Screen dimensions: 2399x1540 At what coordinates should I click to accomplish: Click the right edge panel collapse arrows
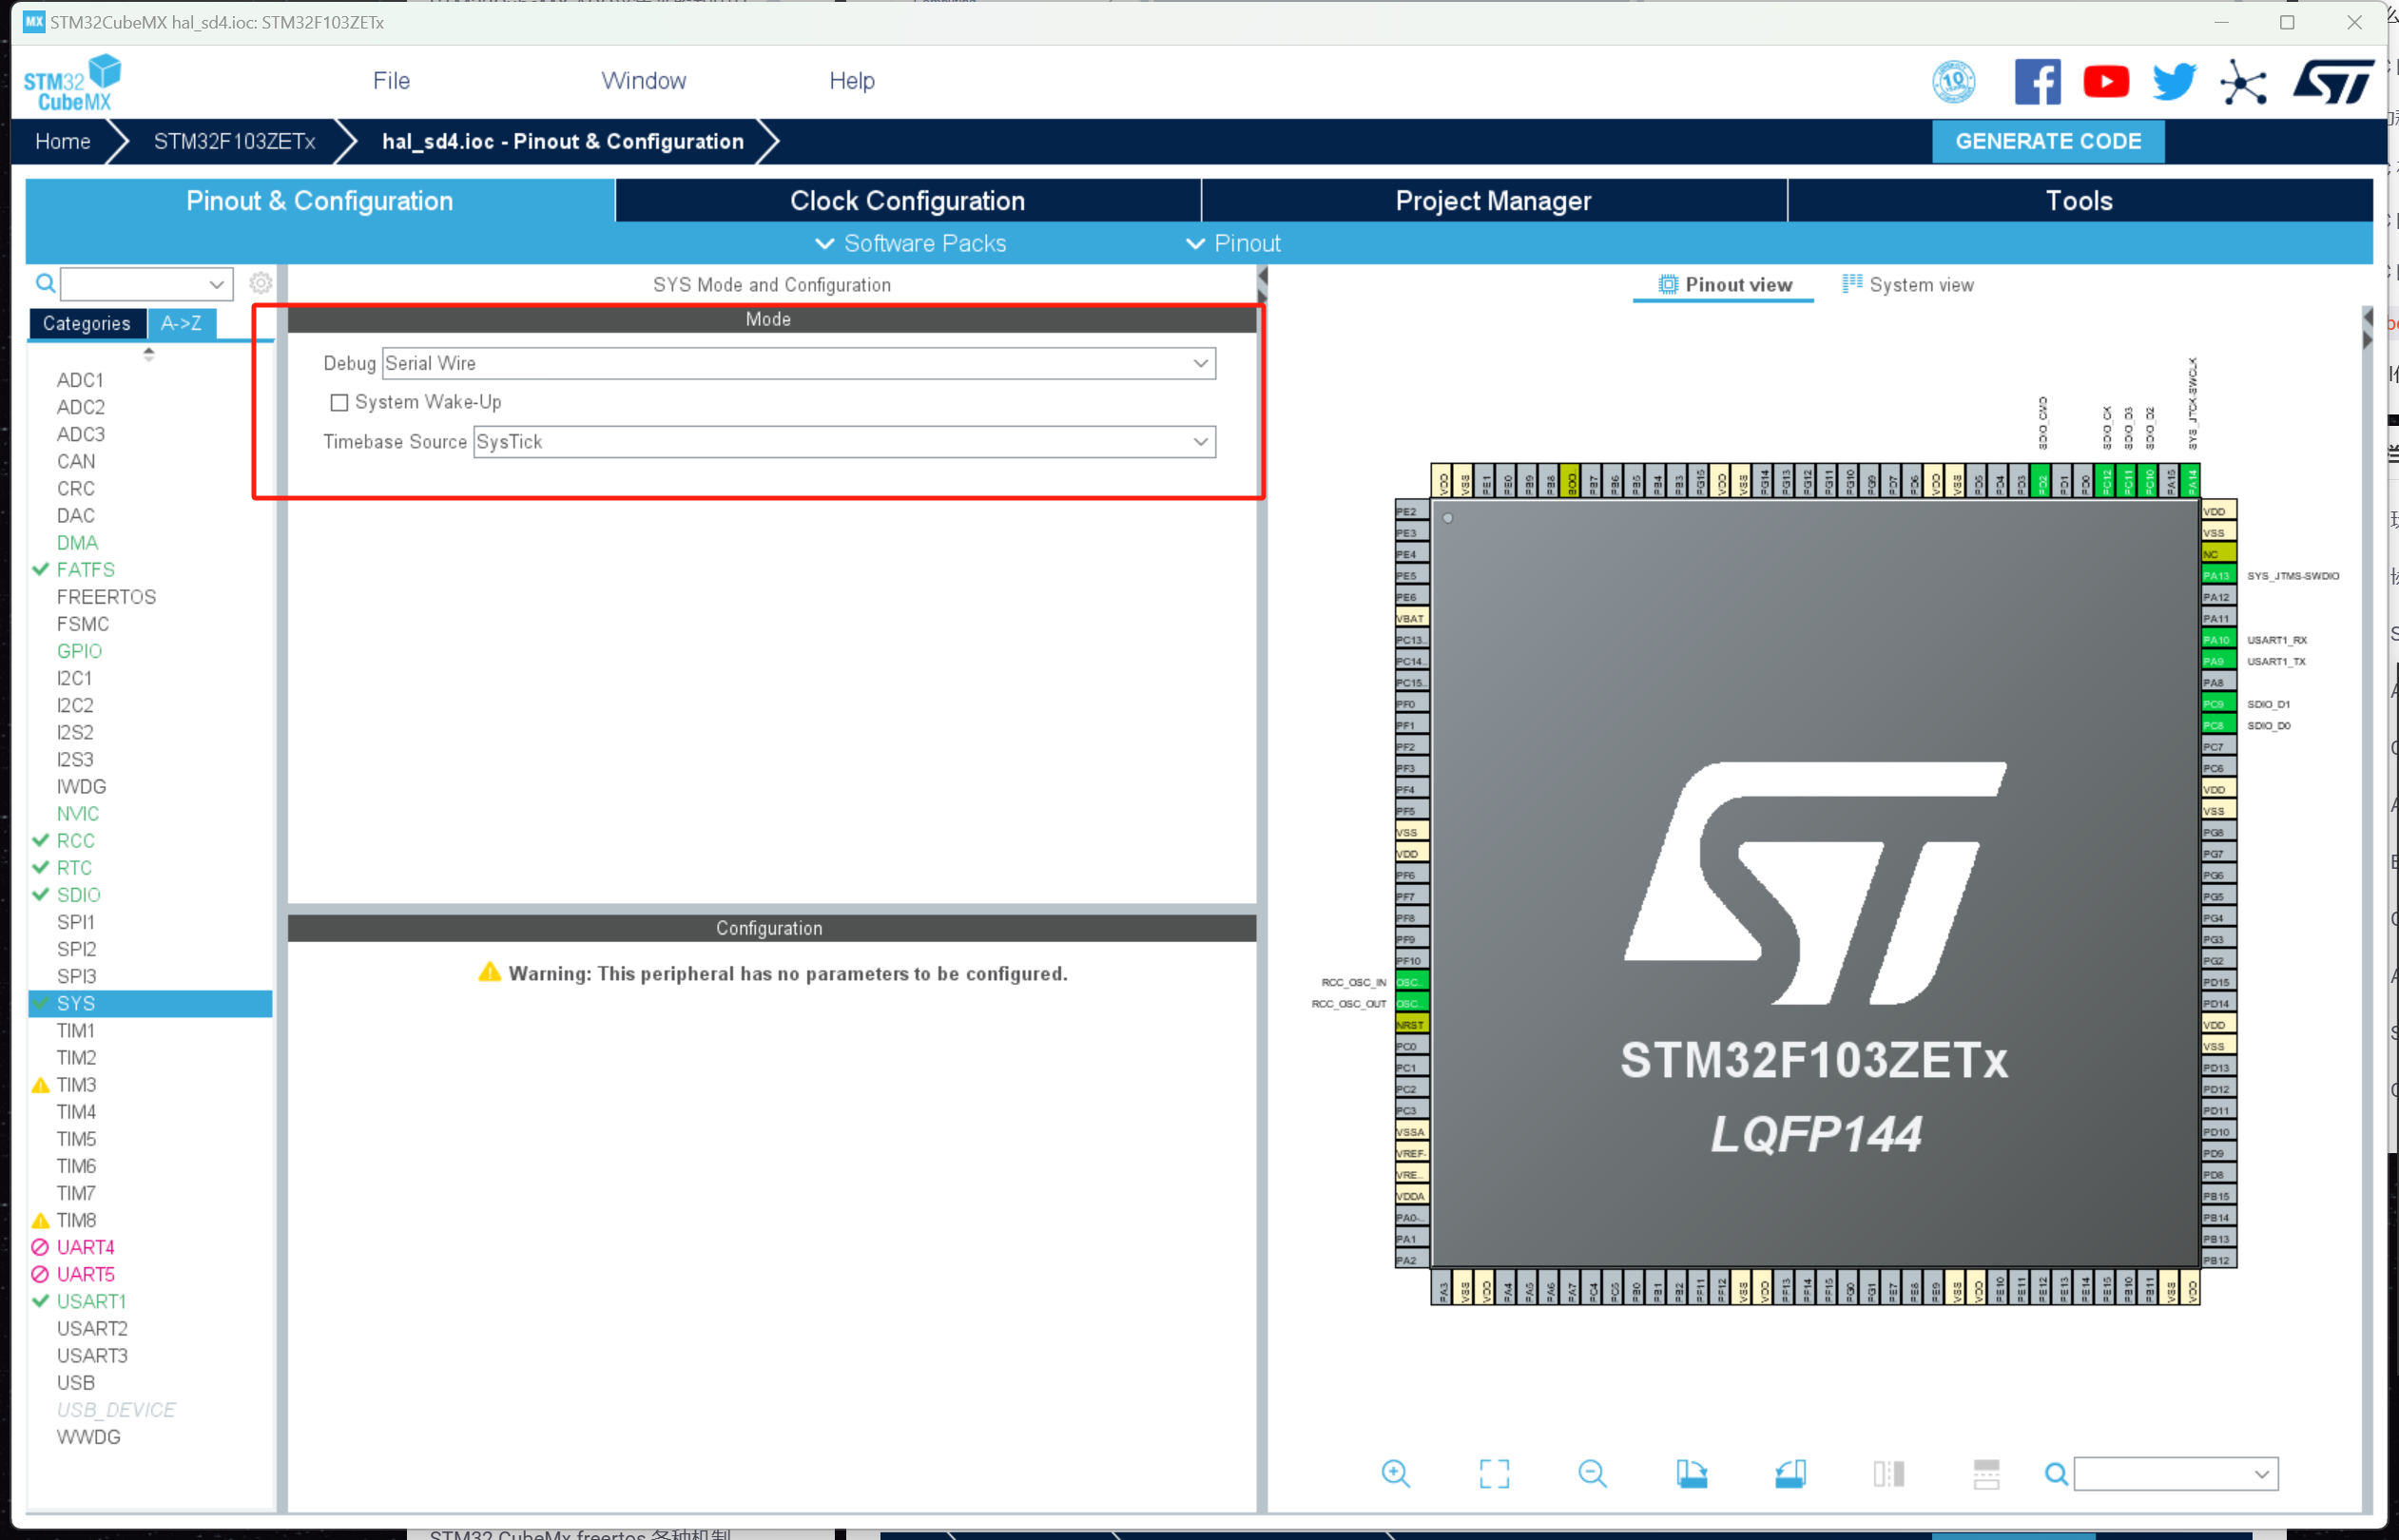click(2366, 328)
